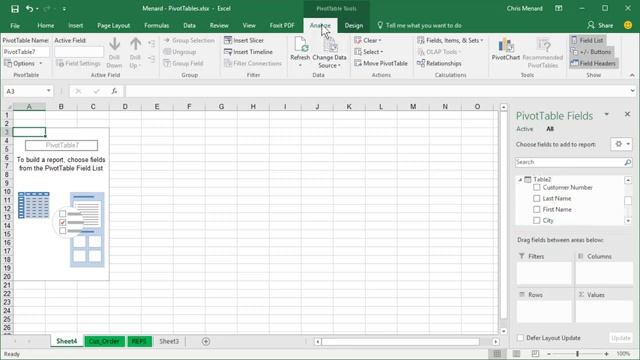Open the Relationships tool
The width and height of the screenshot is (640, 360).
click(x=439, y=63)
